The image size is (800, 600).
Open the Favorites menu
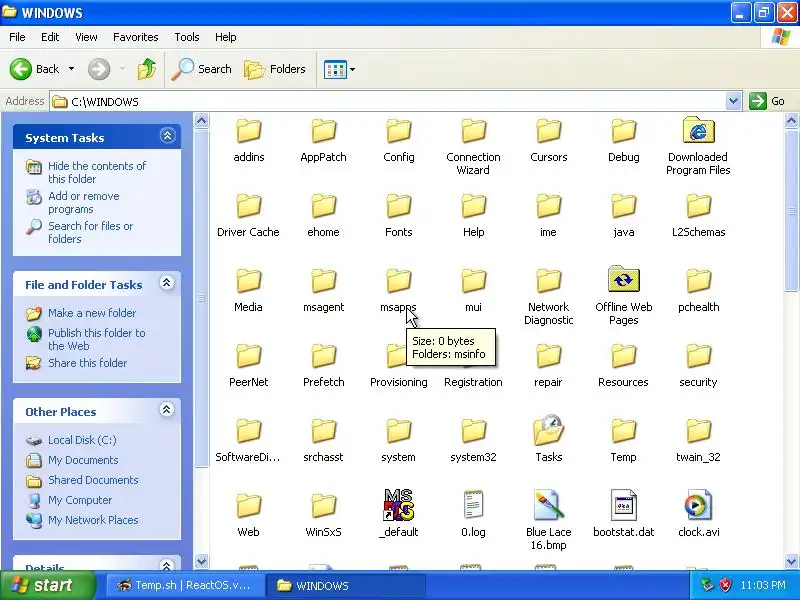pyautogui.click(x=136, y=37)
